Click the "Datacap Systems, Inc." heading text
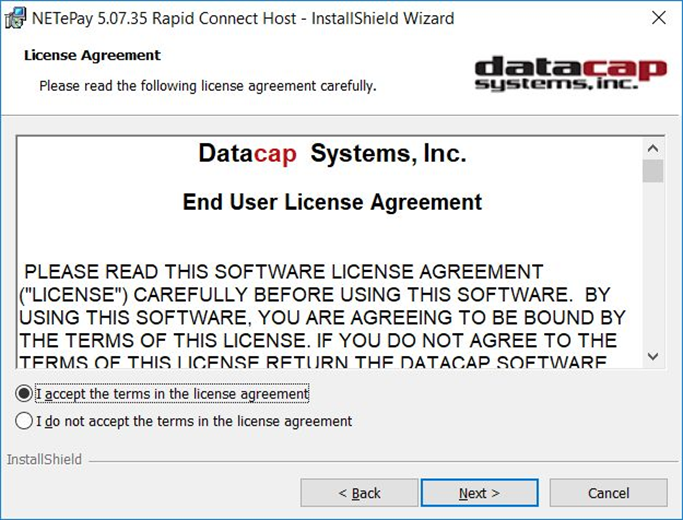This screenshot has width=683, height=520. point(332,154)
